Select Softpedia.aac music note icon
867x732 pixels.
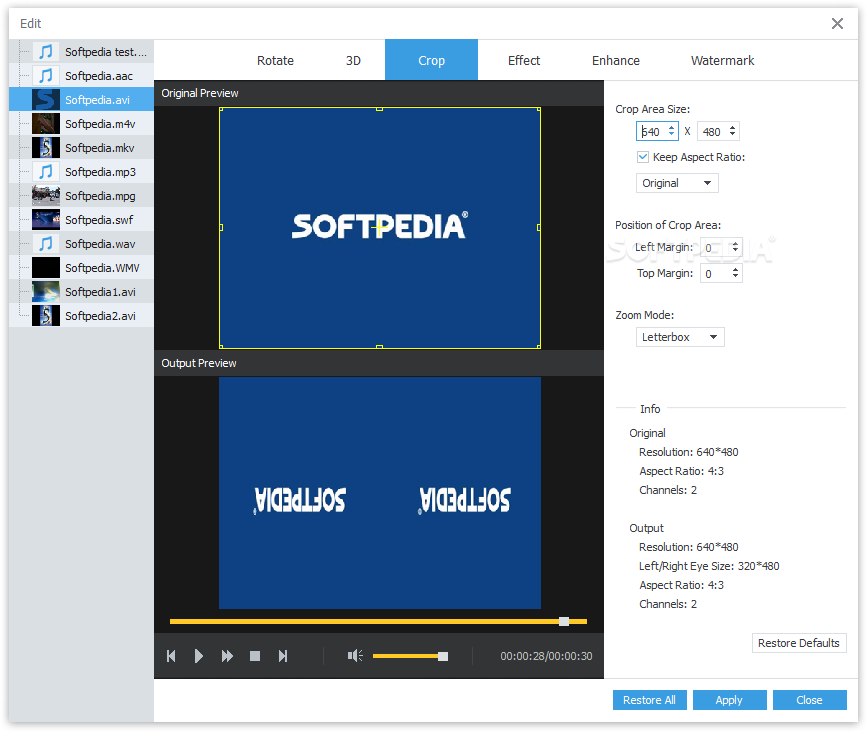[x=46, y=76]
